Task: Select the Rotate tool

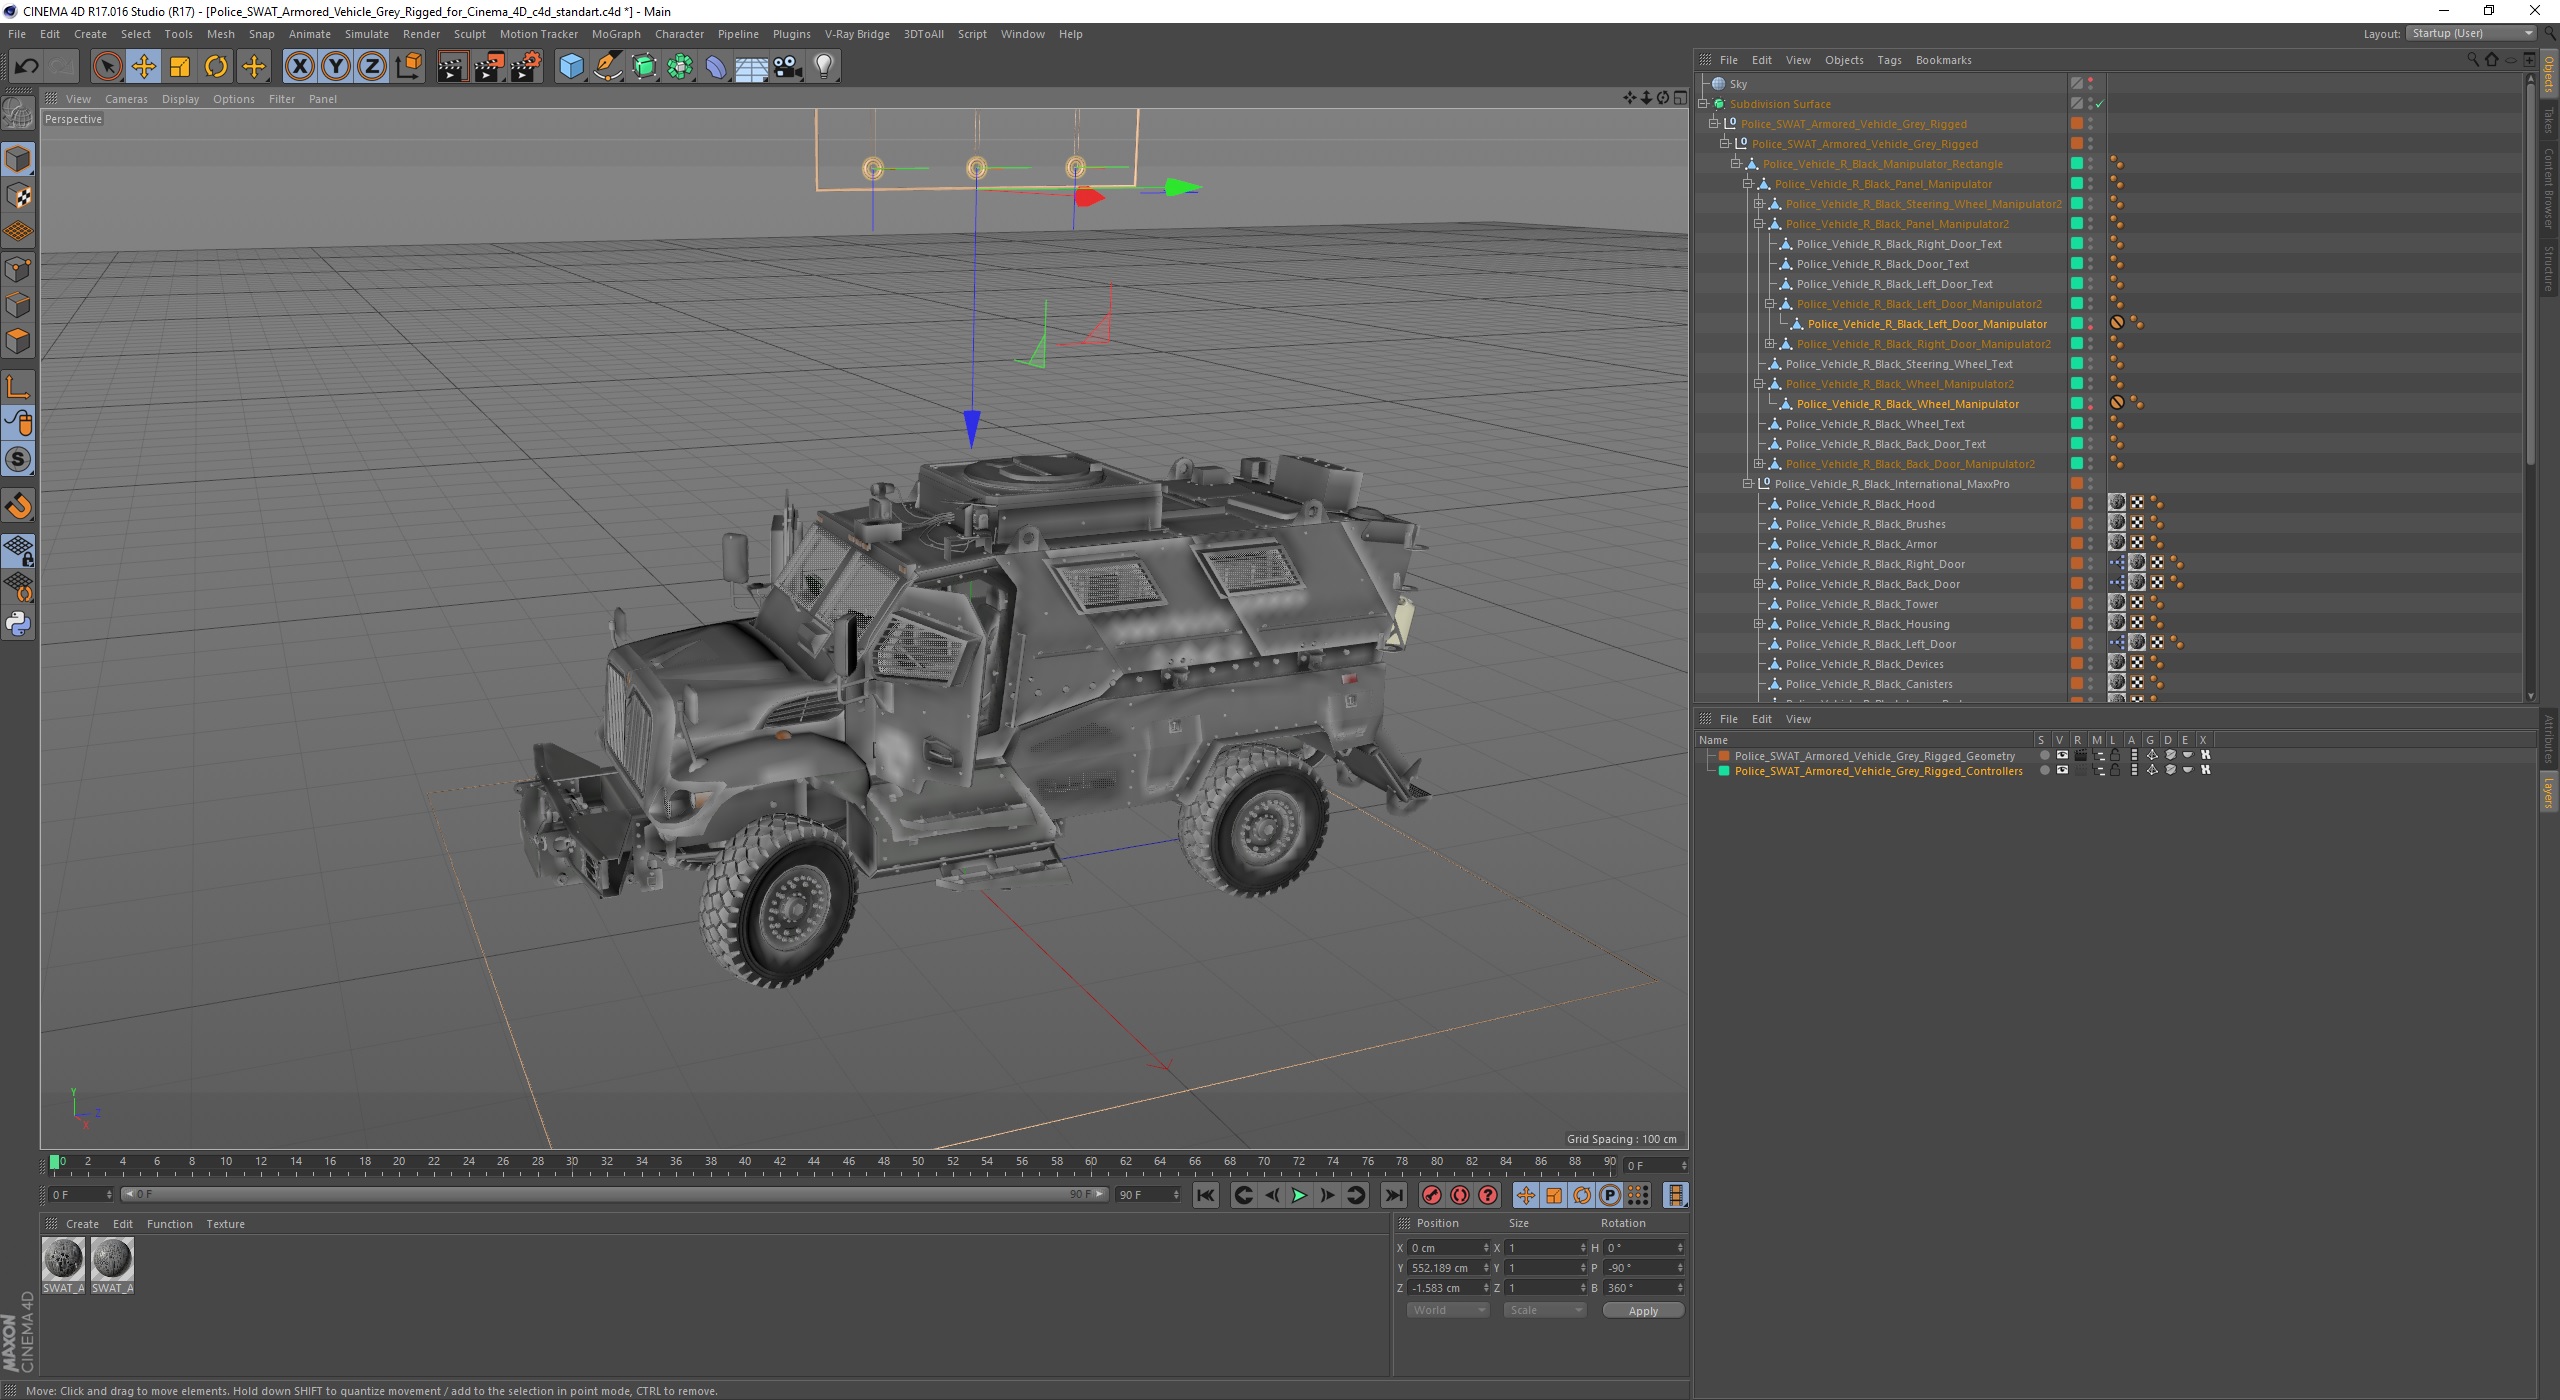Action: pyautogui.click(x=216, y=67)
